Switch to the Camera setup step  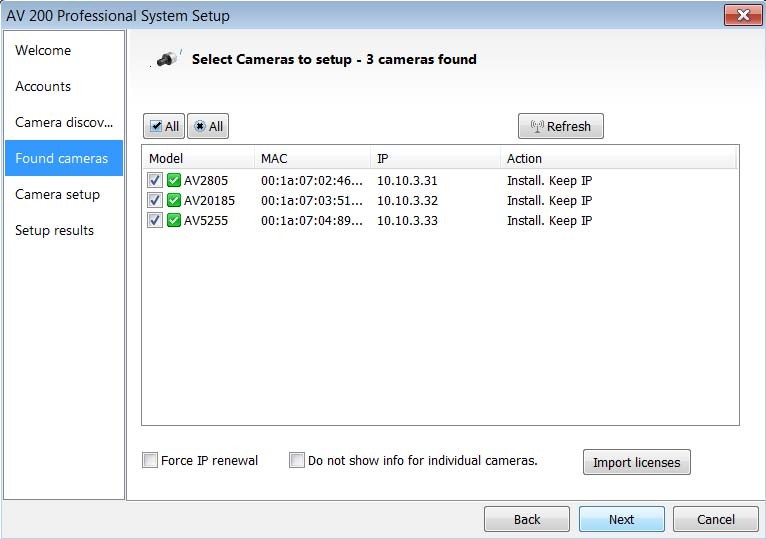pos(57,195)
